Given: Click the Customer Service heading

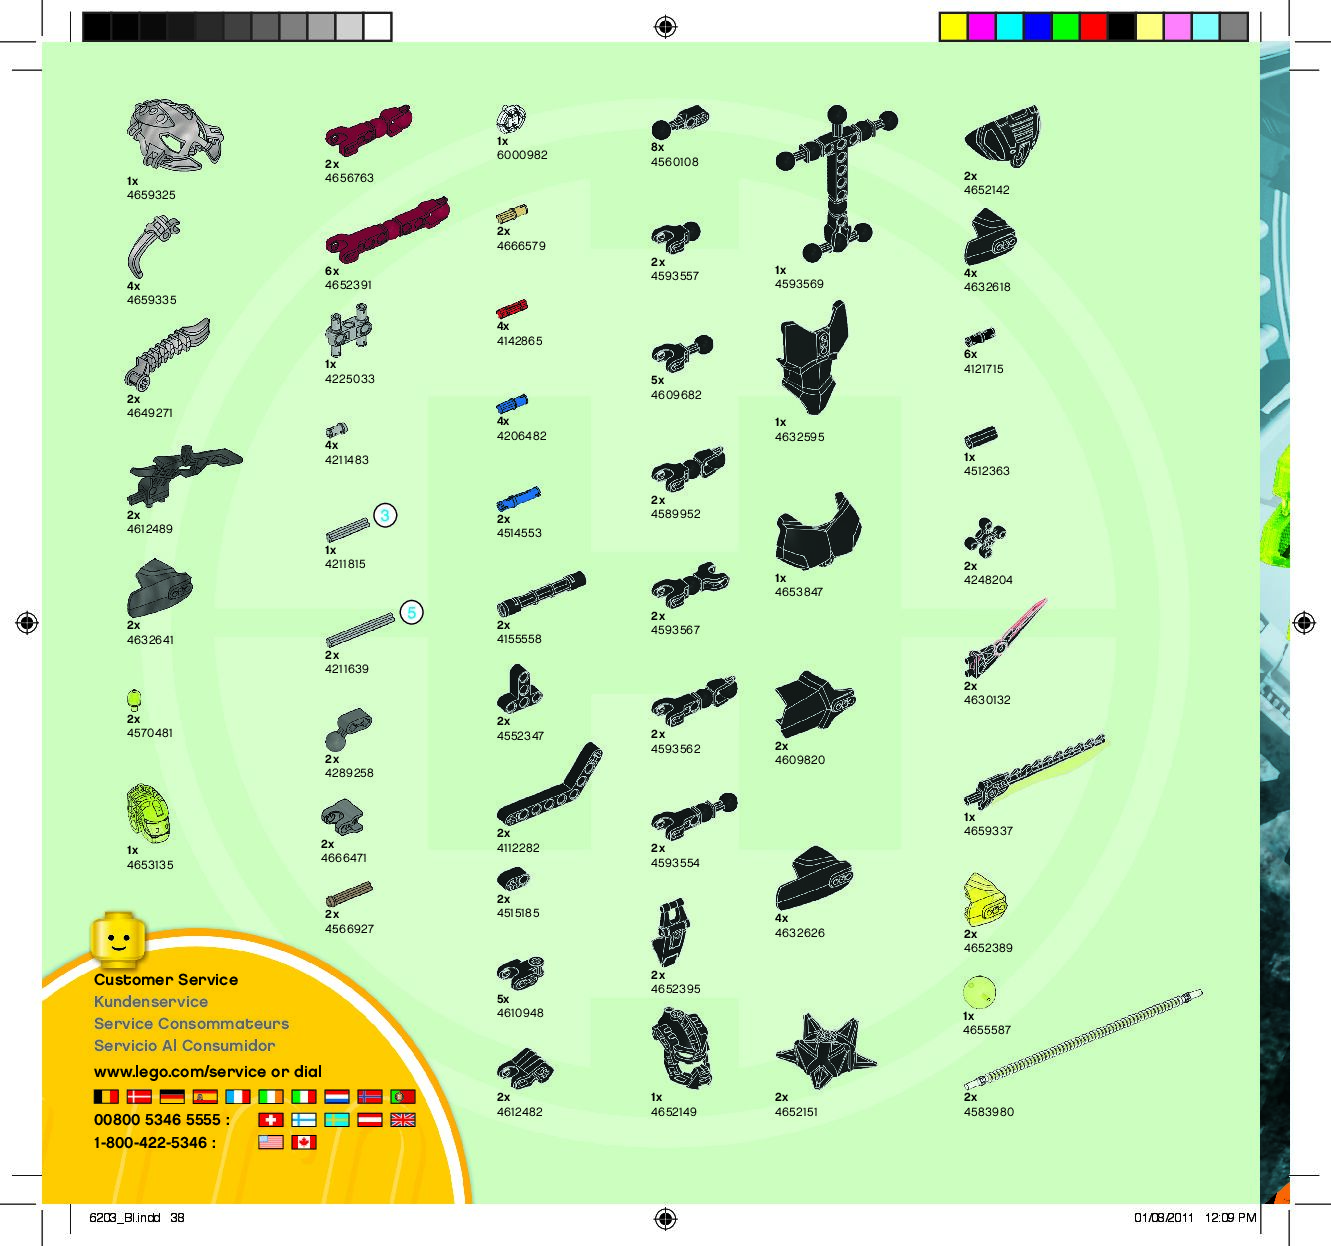Looking at the screenshot, I should coord(166,980).
